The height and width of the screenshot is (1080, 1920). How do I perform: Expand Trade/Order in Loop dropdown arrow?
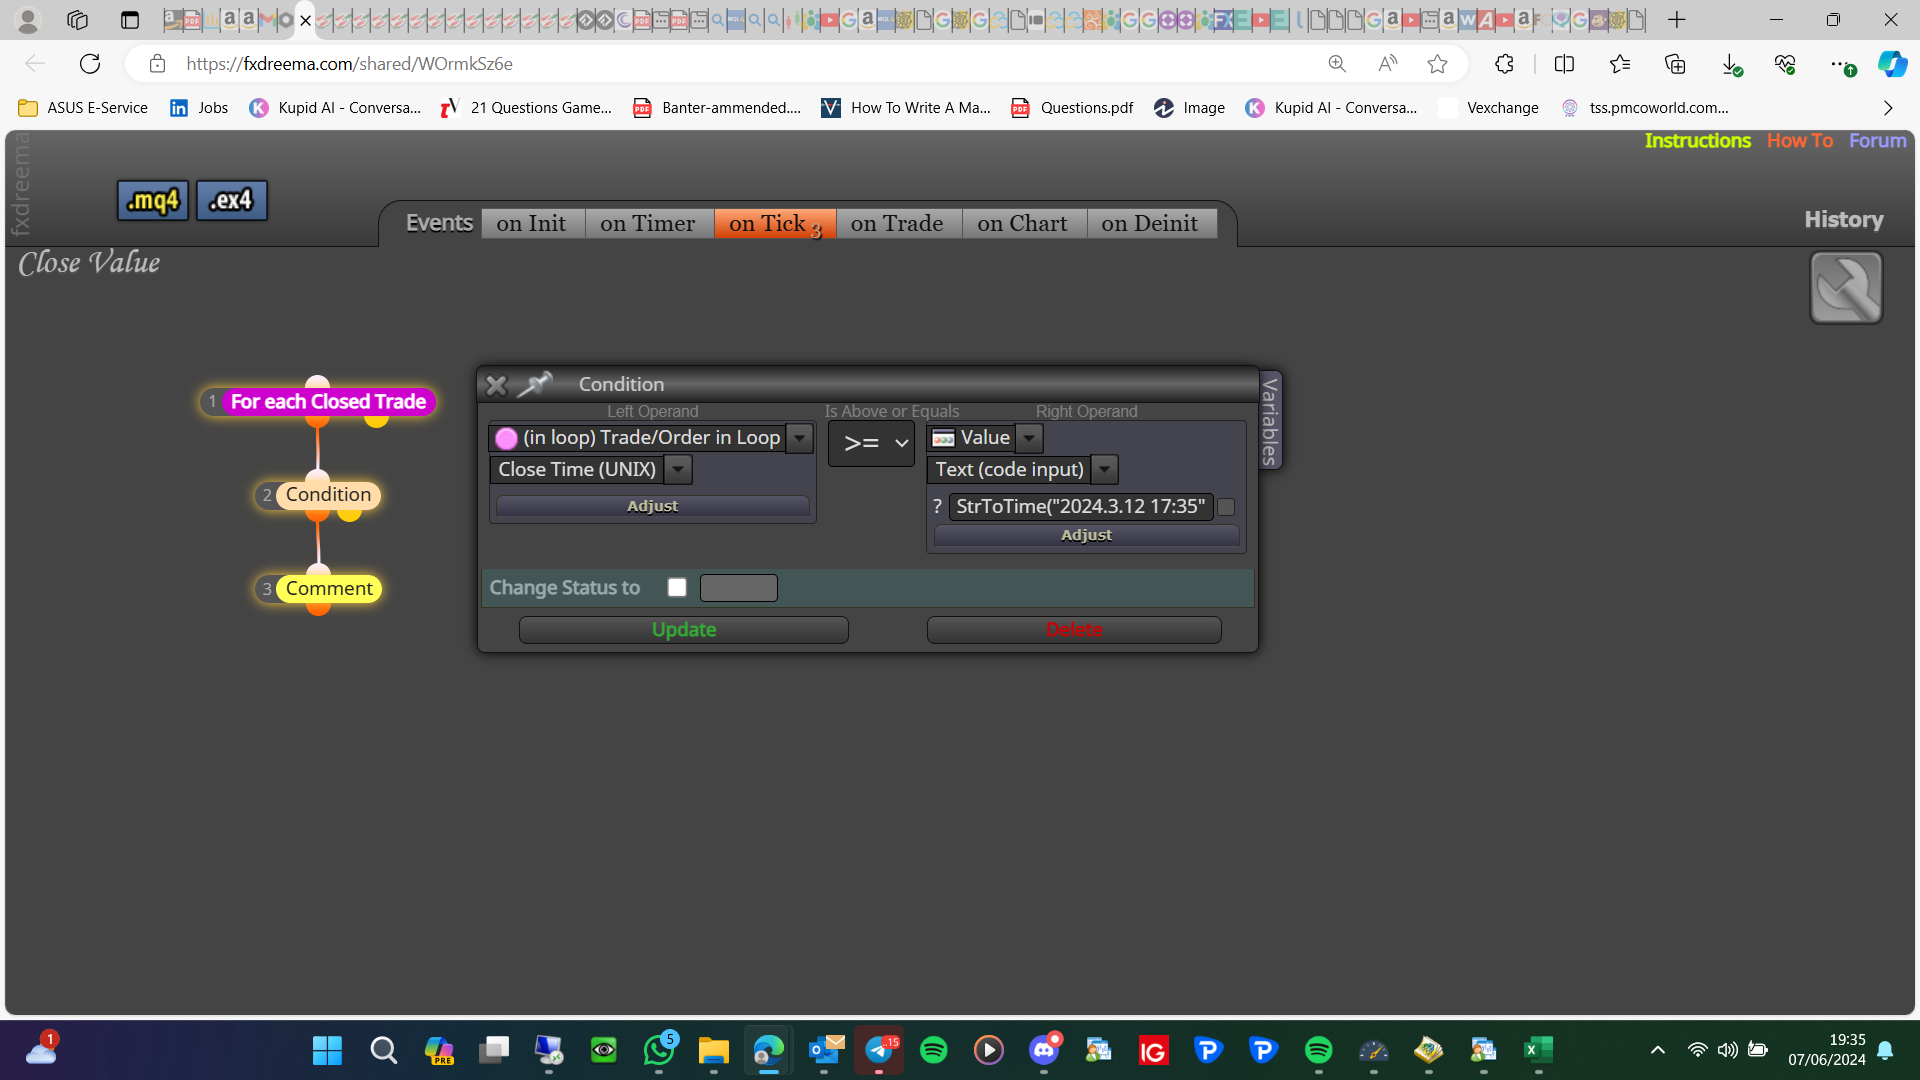[800, 438]
